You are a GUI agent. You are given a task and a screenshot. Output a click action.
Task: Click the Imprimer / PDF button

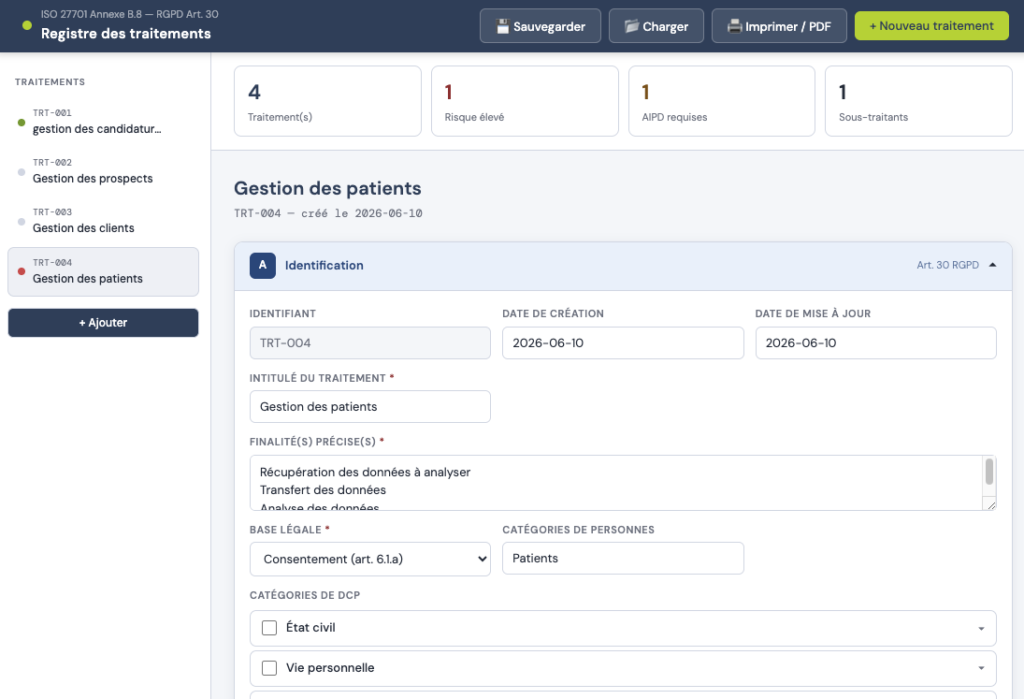[x=779, y=26]
